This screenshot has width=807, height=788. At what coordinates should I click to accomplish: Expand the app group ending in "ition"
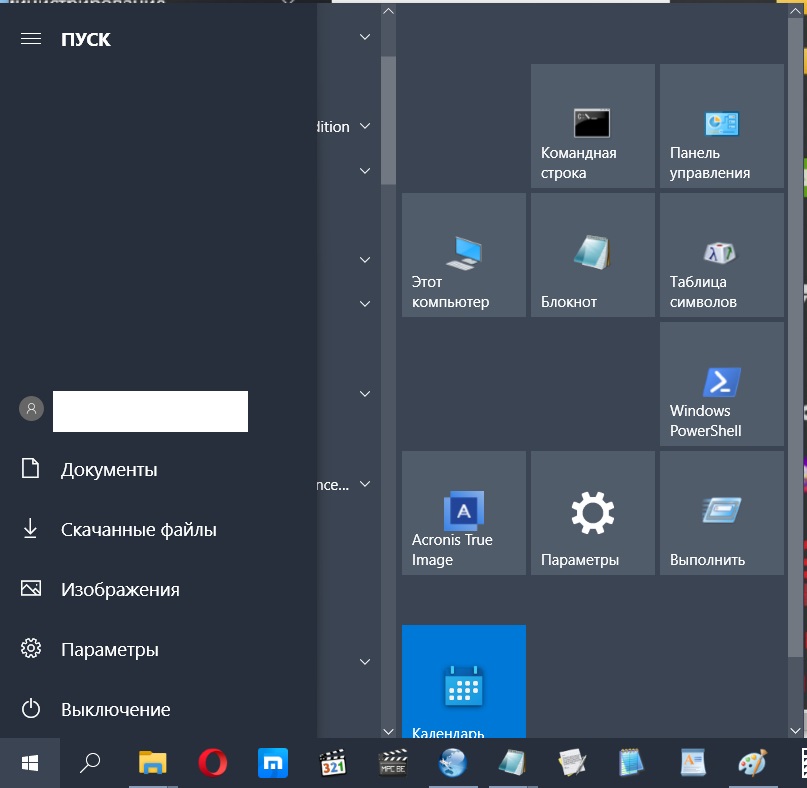(365, 126)
